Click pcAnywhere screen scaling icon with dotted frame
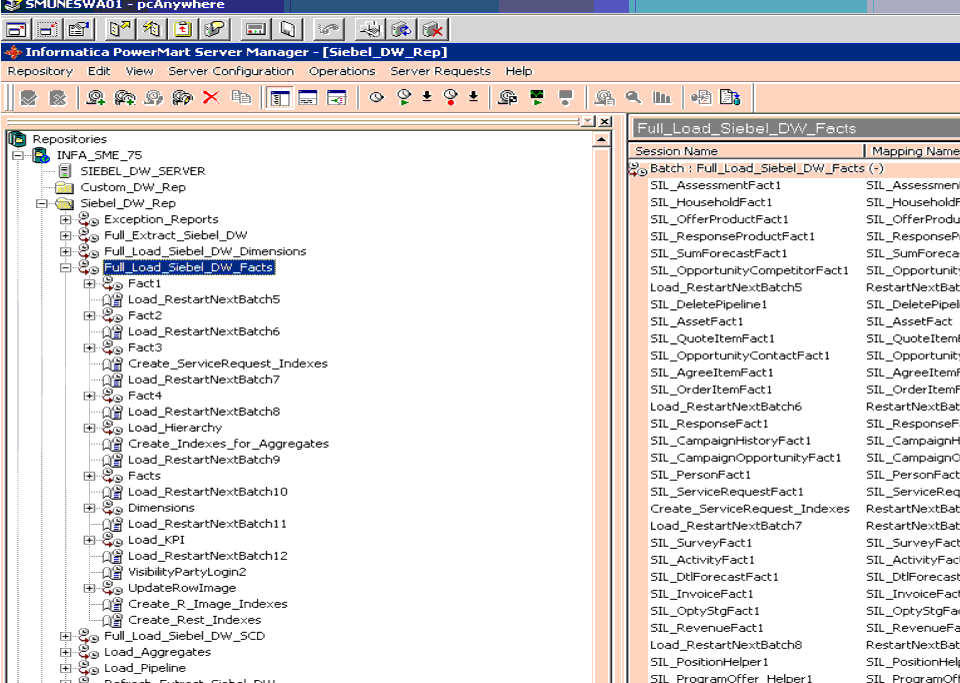This screenshot has width=960, height=683. (48, 29)
